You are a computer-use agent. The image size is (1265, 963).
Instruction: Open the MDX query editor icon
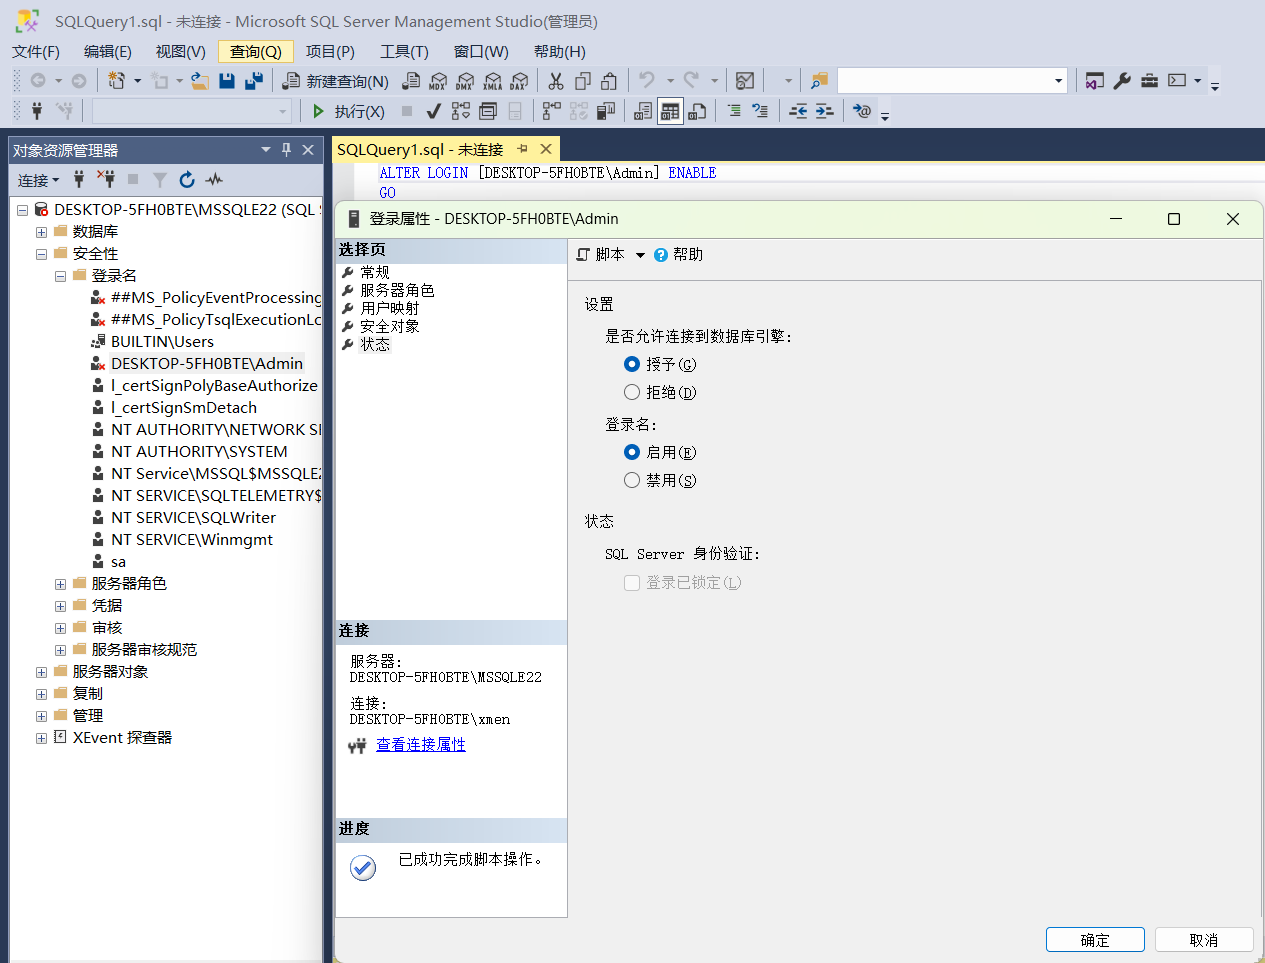(x=437, y=81)
